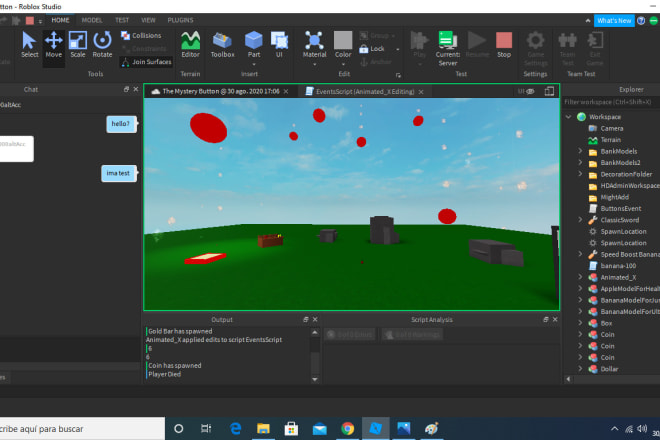Viewport: 660px width, 440px height.
Task: Click the Lock tool
Action: [x=372, y=49]
